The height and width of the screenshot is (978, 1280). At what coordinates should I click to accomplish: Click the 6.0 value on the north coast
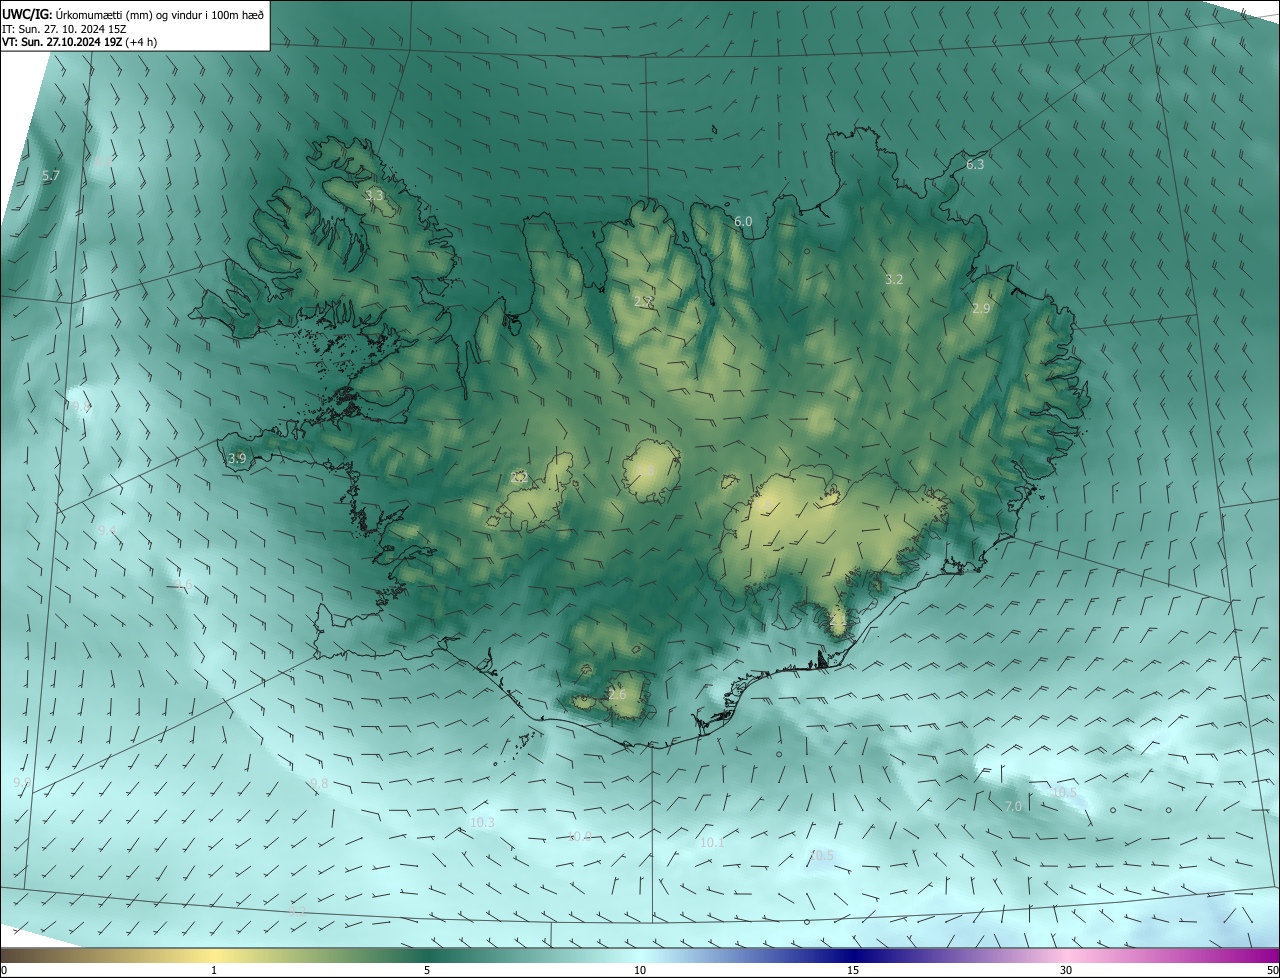743,221
